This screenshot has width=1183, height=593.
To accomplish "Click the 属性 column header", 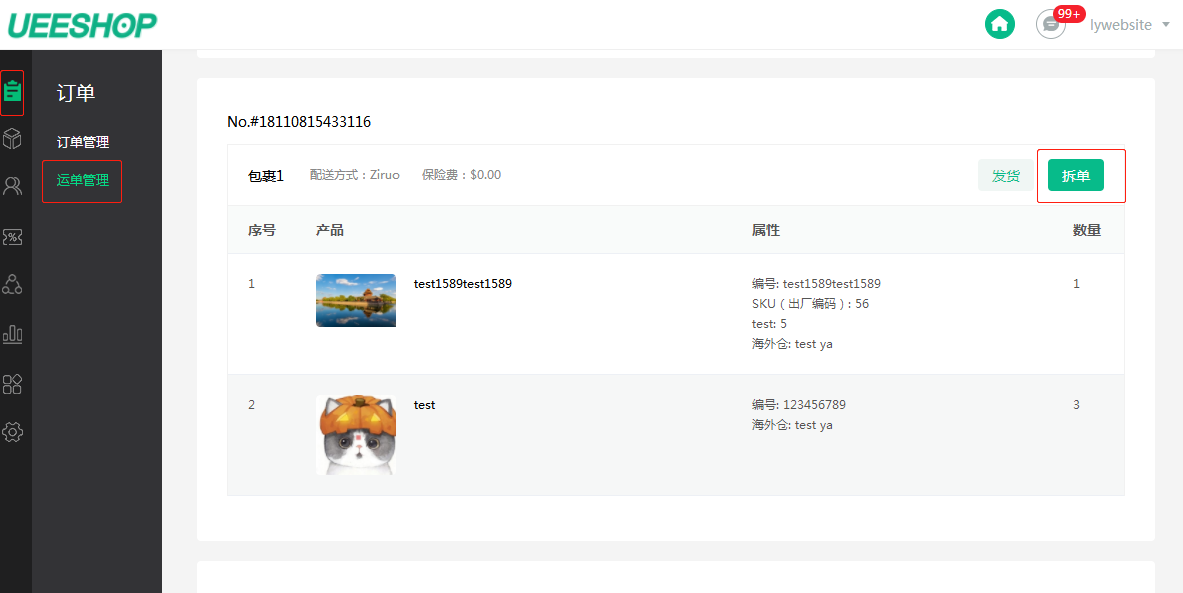I will (766, 230).
